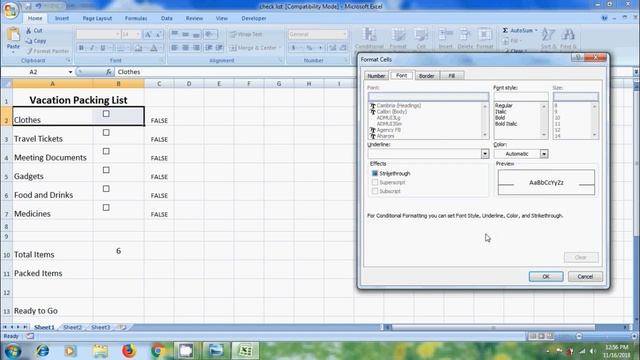The image size is (640, 360).
Task: Check the Meeting Documents row checkbox
Action: click(x=106, y=151)
